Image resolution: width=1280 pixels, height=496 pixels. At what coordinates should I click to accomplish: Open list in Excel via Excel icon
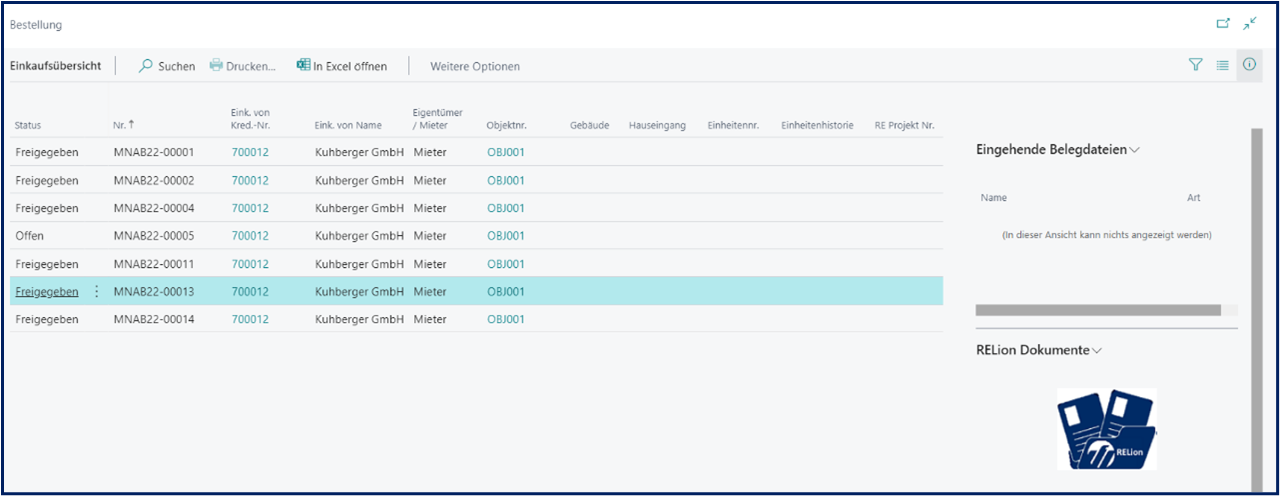tap(303, 66)
